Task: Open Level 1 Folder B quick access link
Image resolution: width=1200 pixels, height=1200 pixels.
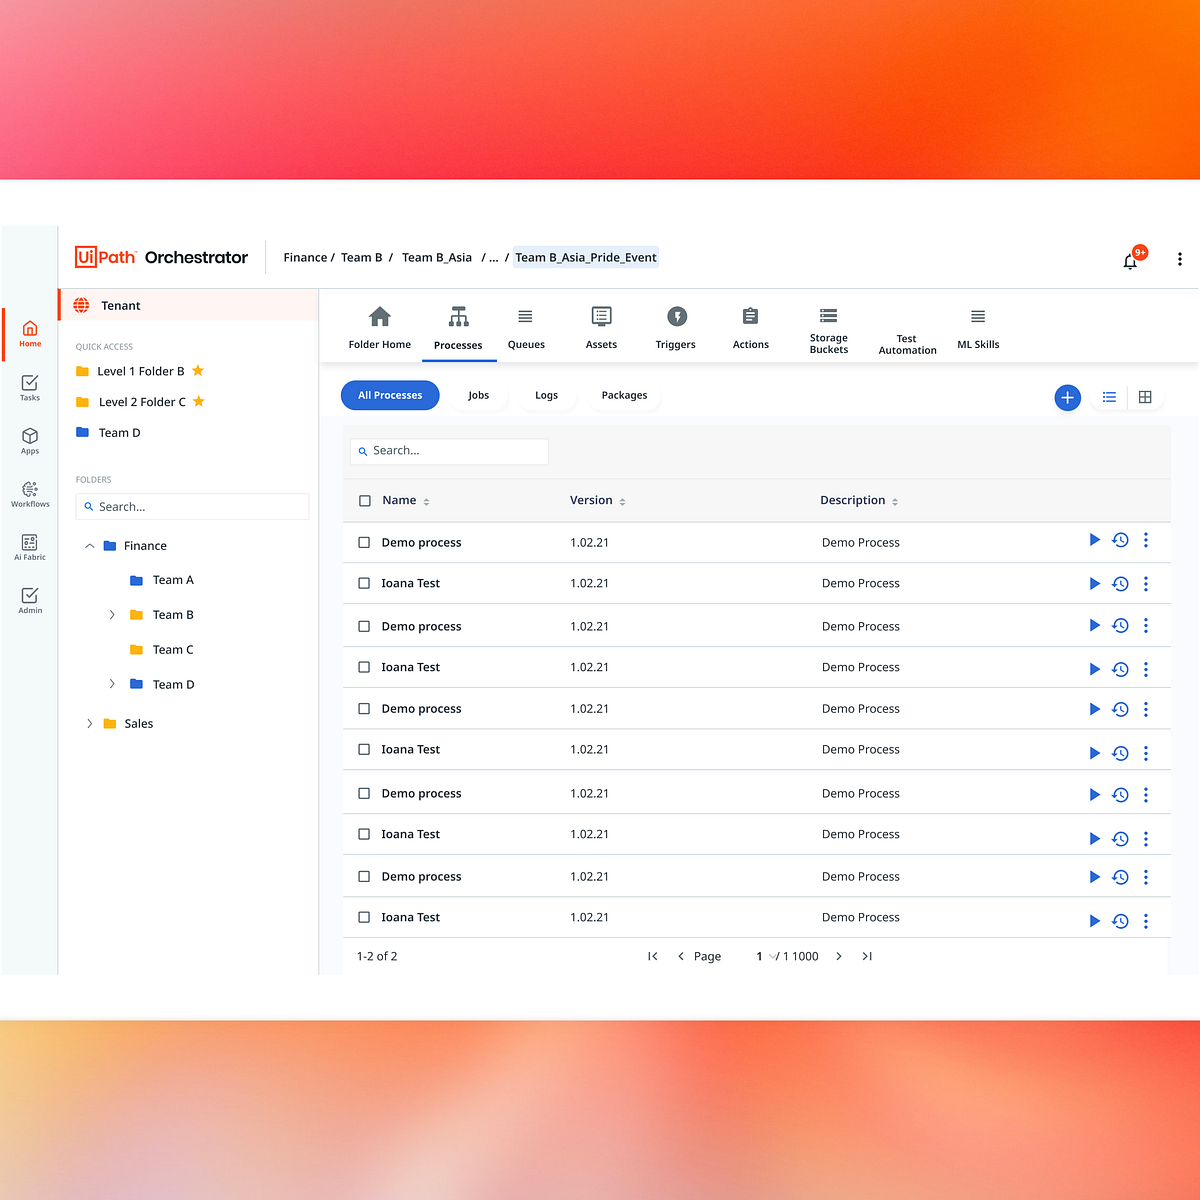Action: coord(139,370)
